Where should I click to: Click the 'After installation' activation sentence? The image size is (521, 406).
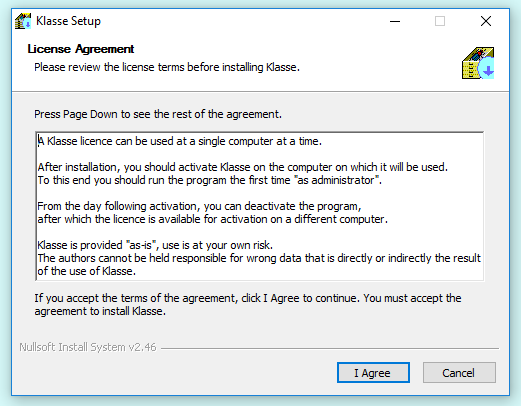pos(242,167)
